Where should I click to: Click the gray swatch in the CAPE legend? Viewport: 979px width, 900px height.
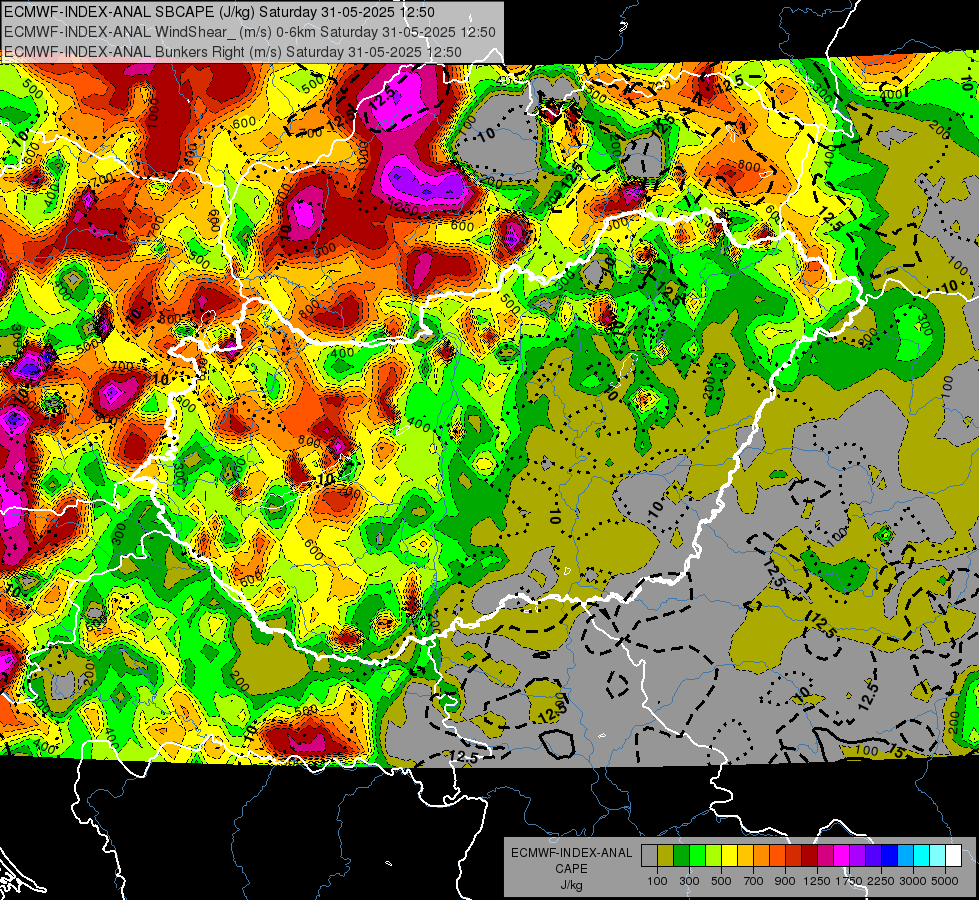click(x=649, y=855)
